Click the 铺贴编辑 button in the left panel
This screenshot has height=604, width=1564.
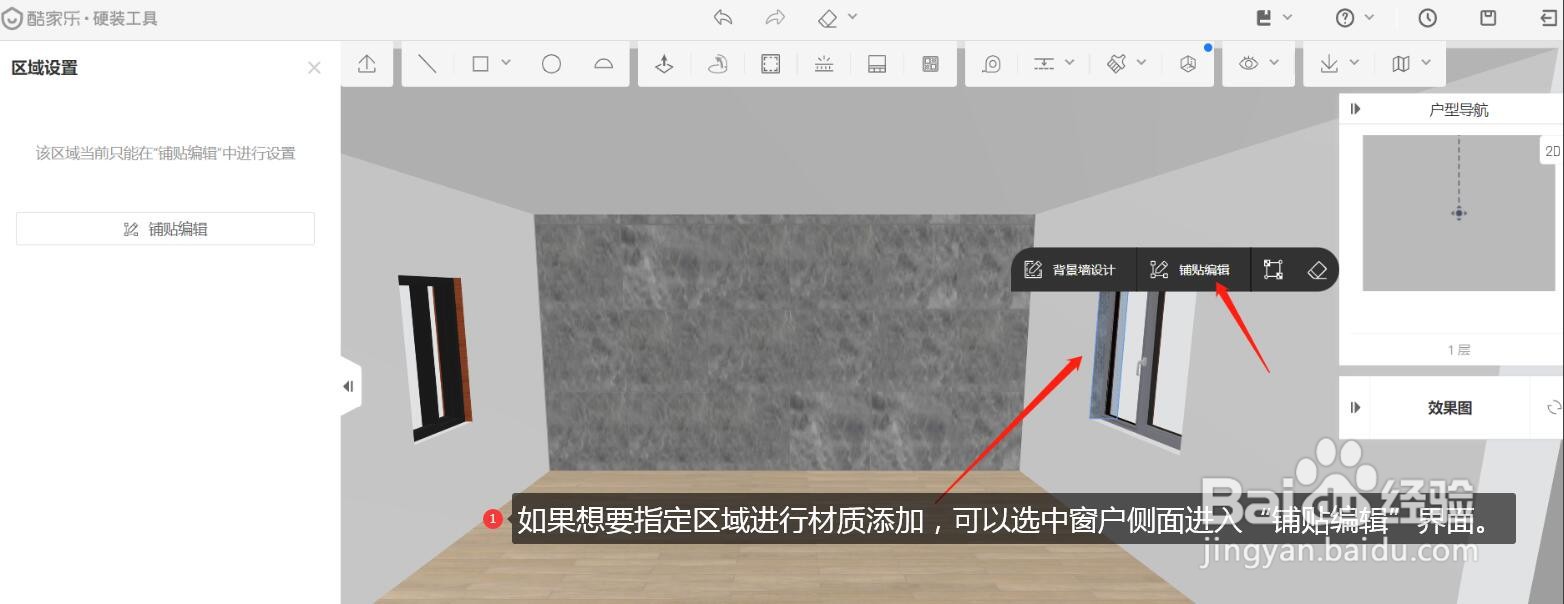pos(165,228)
